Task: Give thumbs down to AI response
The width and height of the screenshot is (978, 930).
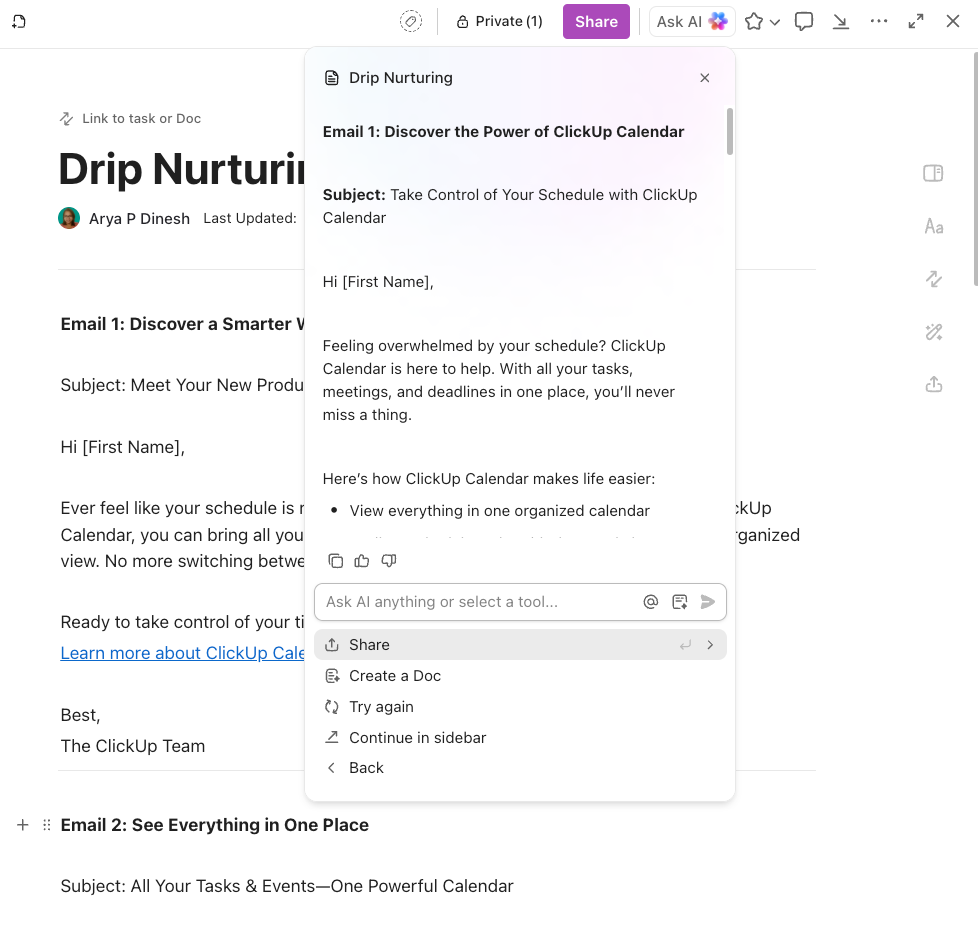Action: pos(389,561)
